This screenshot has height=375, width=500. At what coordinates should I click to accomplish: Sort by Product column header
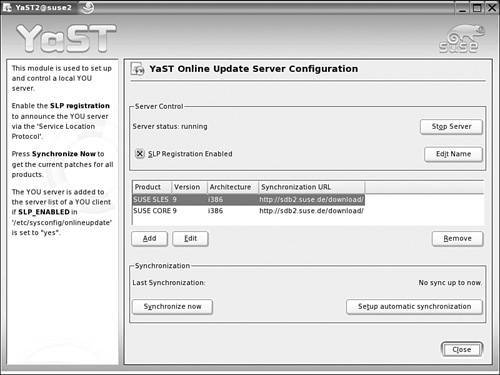(152, 187)
